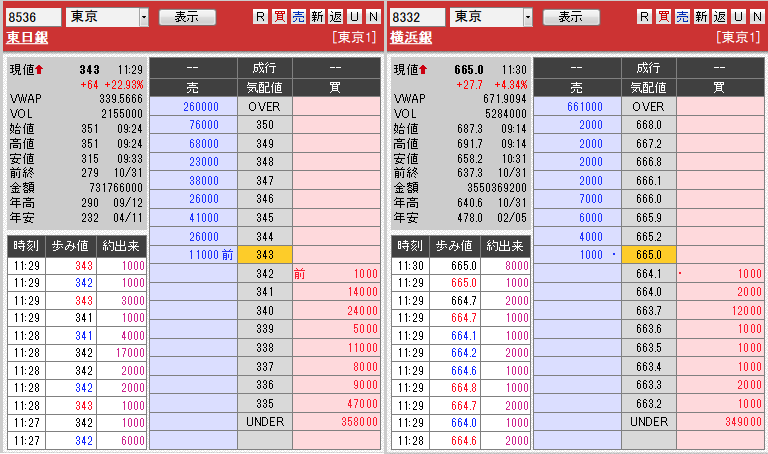Image resolution: width=768 pixels, height=454 pixels.
Task: Click the 668.0 price level
Action: (649, 125)
